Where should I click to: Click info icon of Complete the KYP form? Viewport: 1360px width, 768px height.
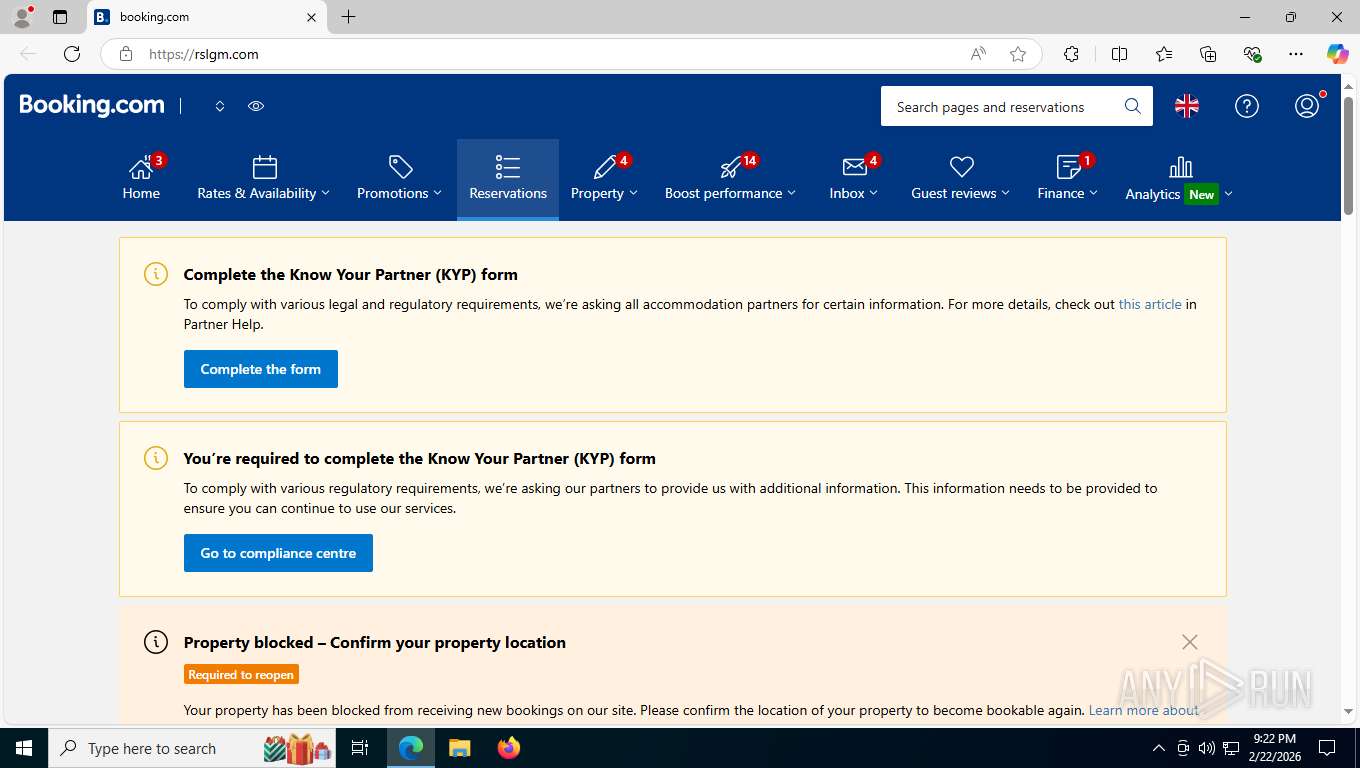(x=156, y=274)
